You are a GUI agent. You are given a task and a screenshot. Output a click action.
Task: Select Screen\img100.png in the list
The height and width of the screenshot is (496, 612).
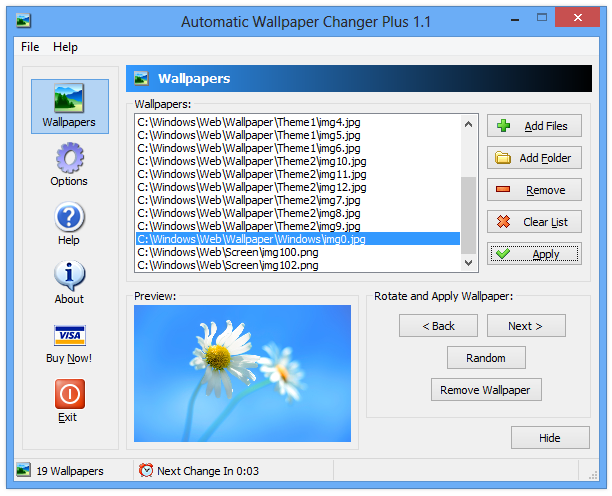pos(298,252)
